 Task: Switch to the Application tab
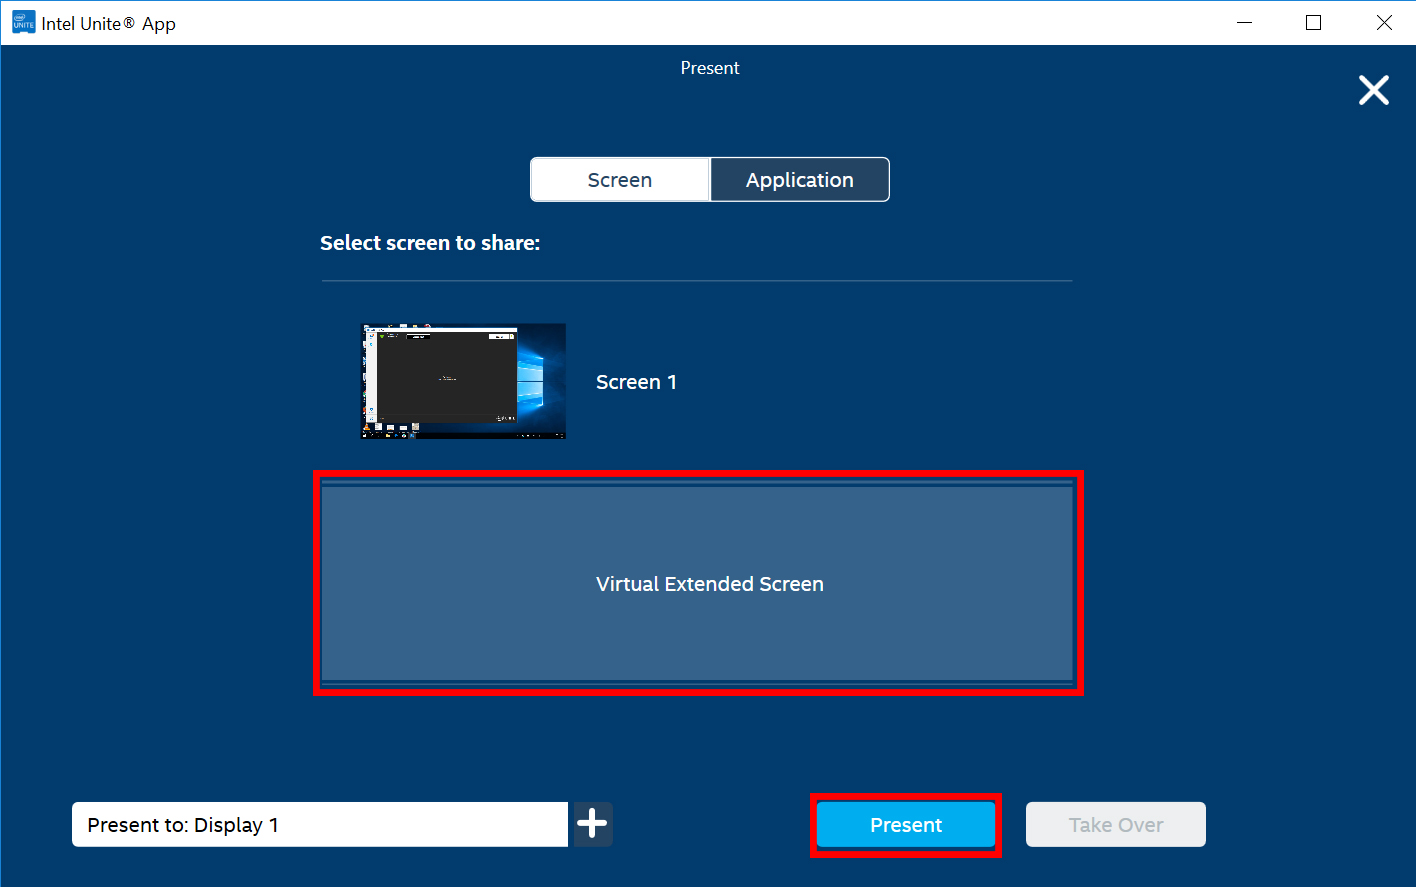tap(800, 180)
